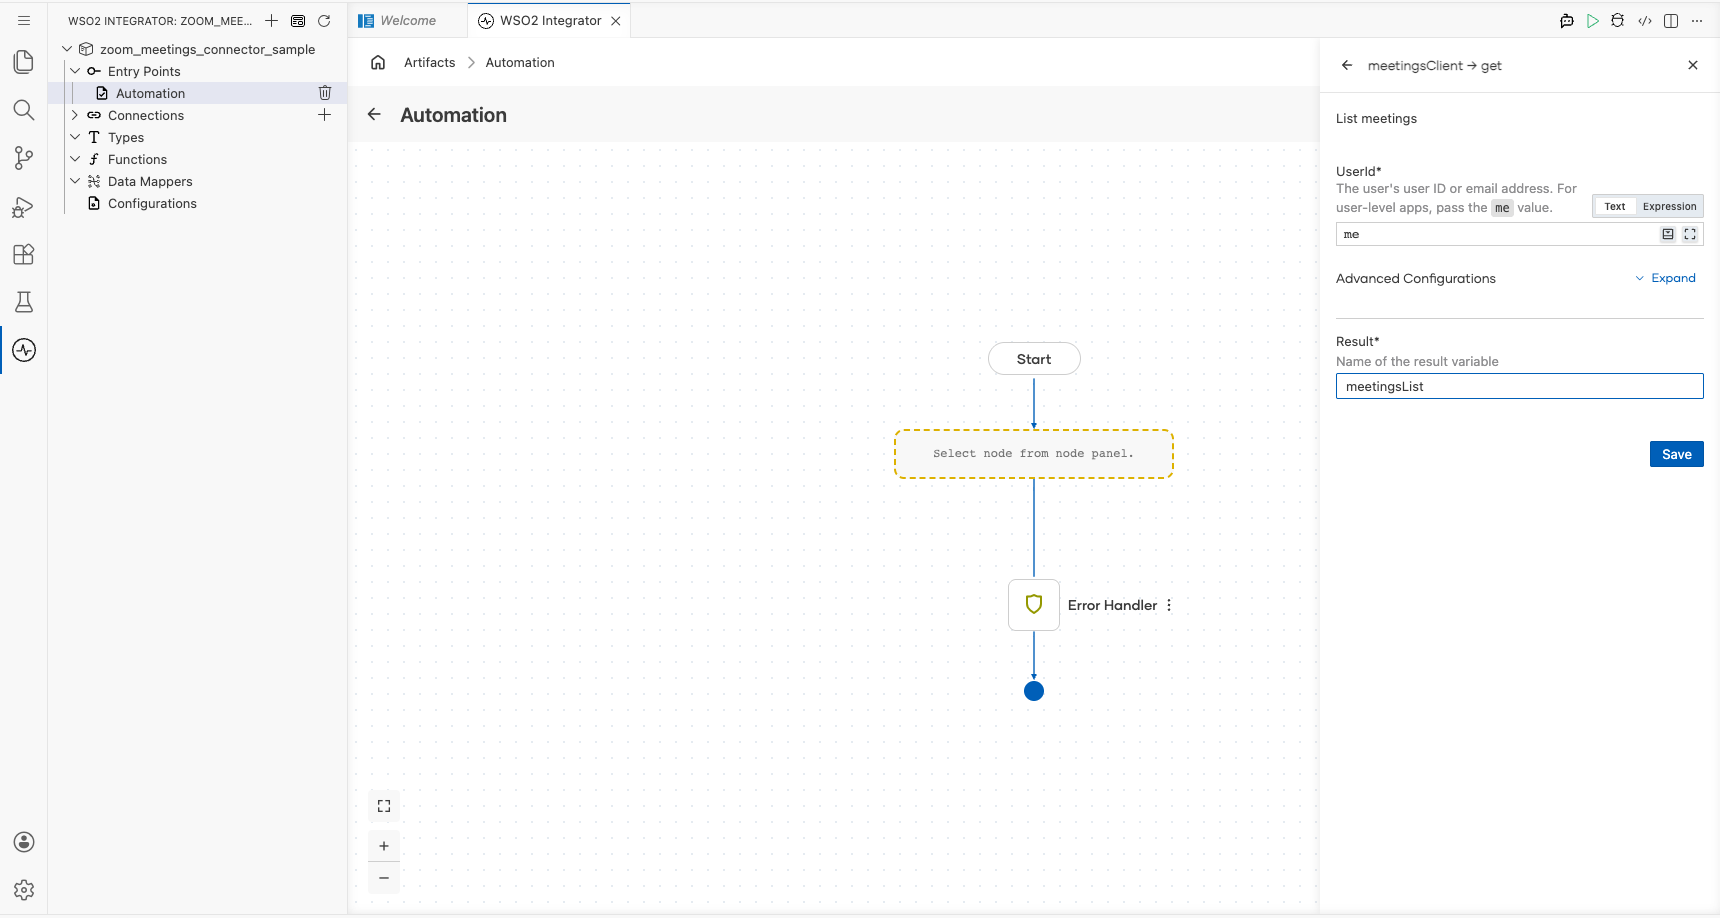Switch UserId input to Expression mode
The width and height of the screenshot is (1720, 918).
pyautogui.click(x=1669, y=207)
